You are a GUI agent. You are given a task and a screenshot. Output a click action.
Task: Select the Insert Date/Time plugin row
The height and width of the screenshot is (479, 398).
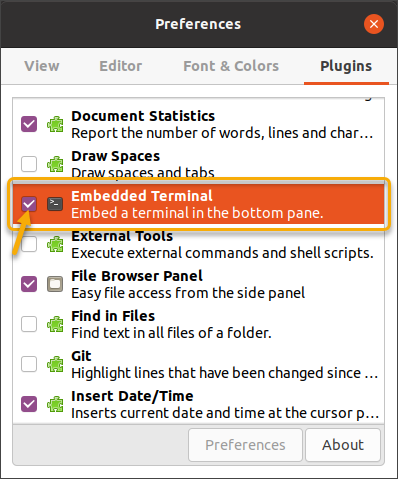(198, 404)
